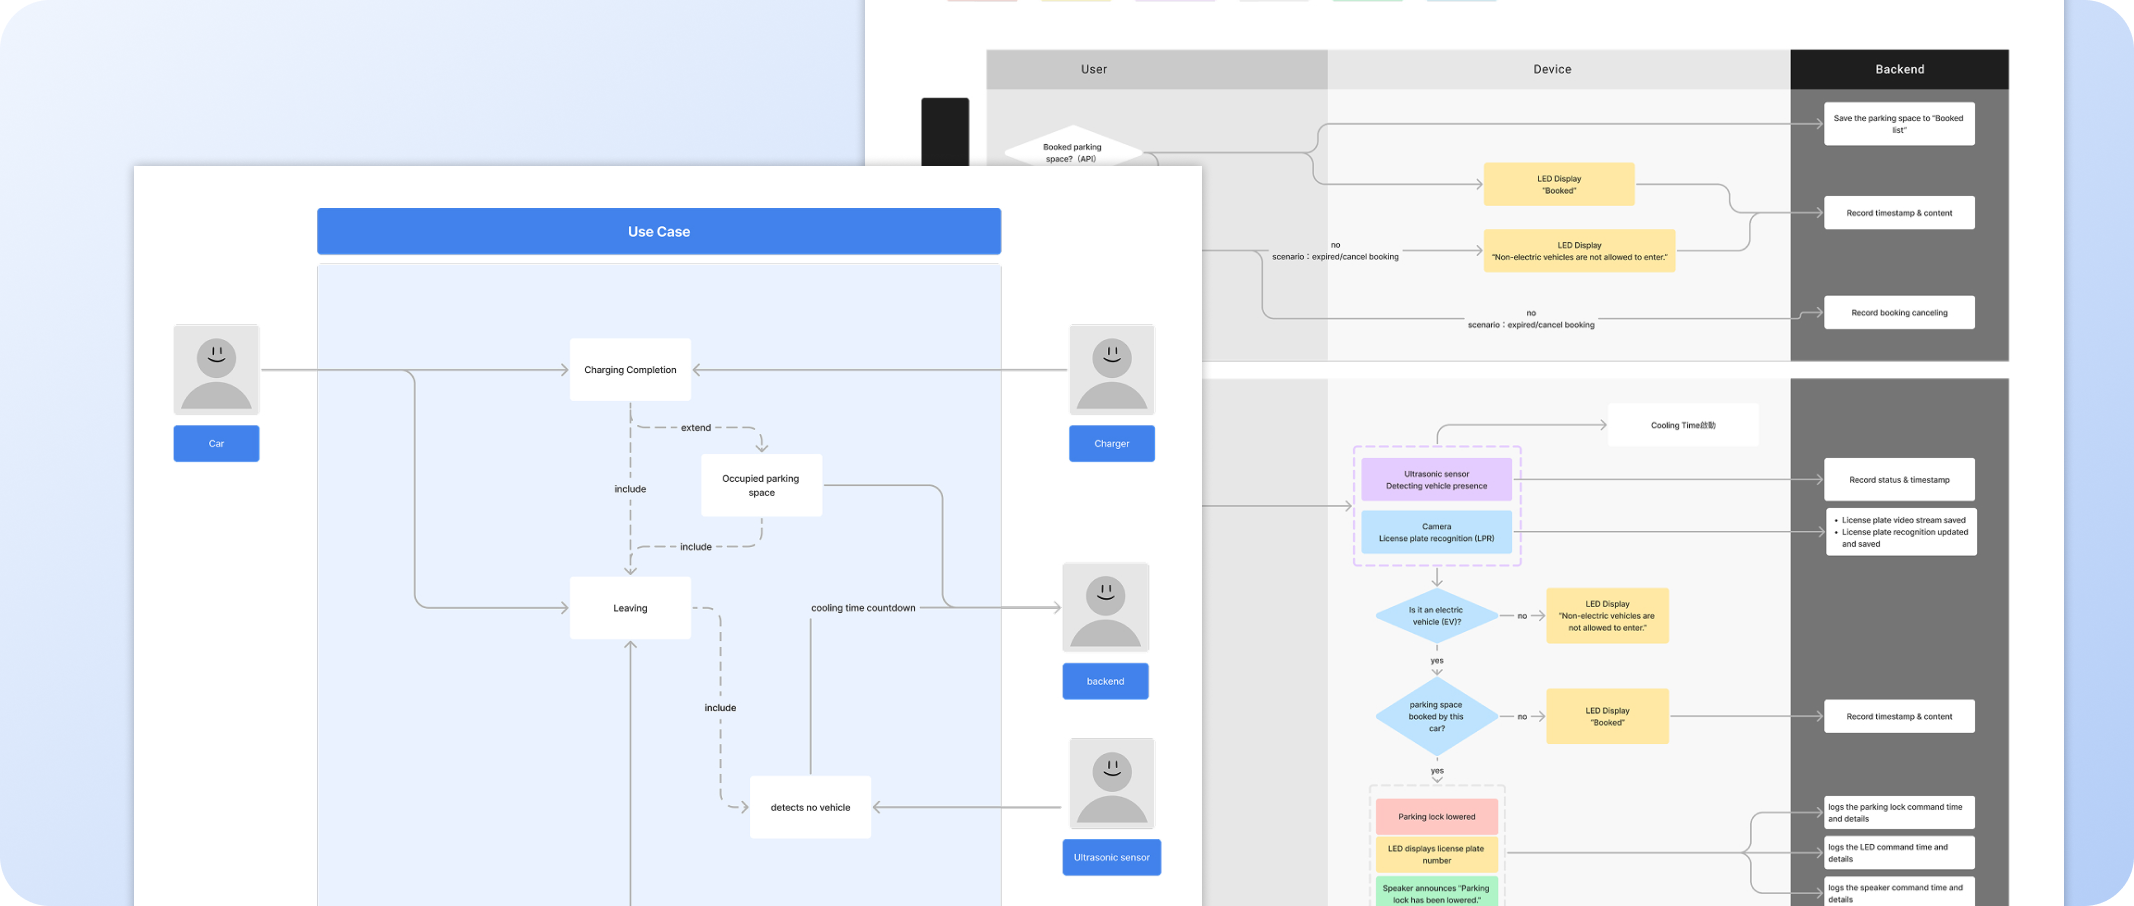Select the Backend swimlane header
Image resolution: width=2134 pixels, height=906 pixels.
tap(1899, 69)
